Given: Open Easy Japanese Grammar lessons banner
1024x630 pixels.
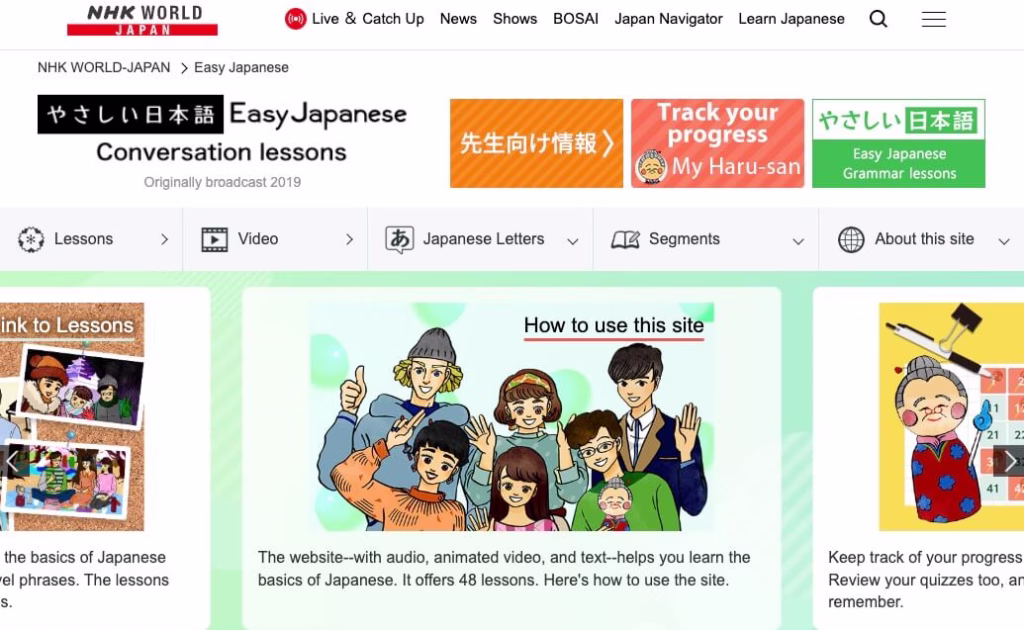Looking at the screenshot, I should click(899, 144).
